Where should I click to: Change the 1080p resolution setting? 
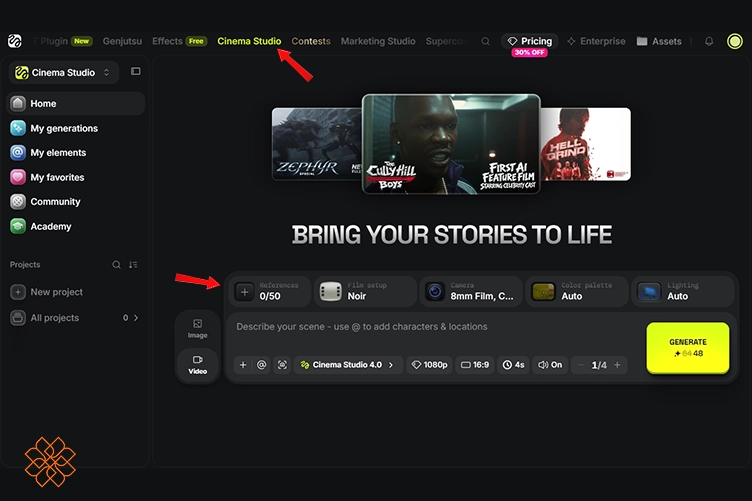coord(430,365)
